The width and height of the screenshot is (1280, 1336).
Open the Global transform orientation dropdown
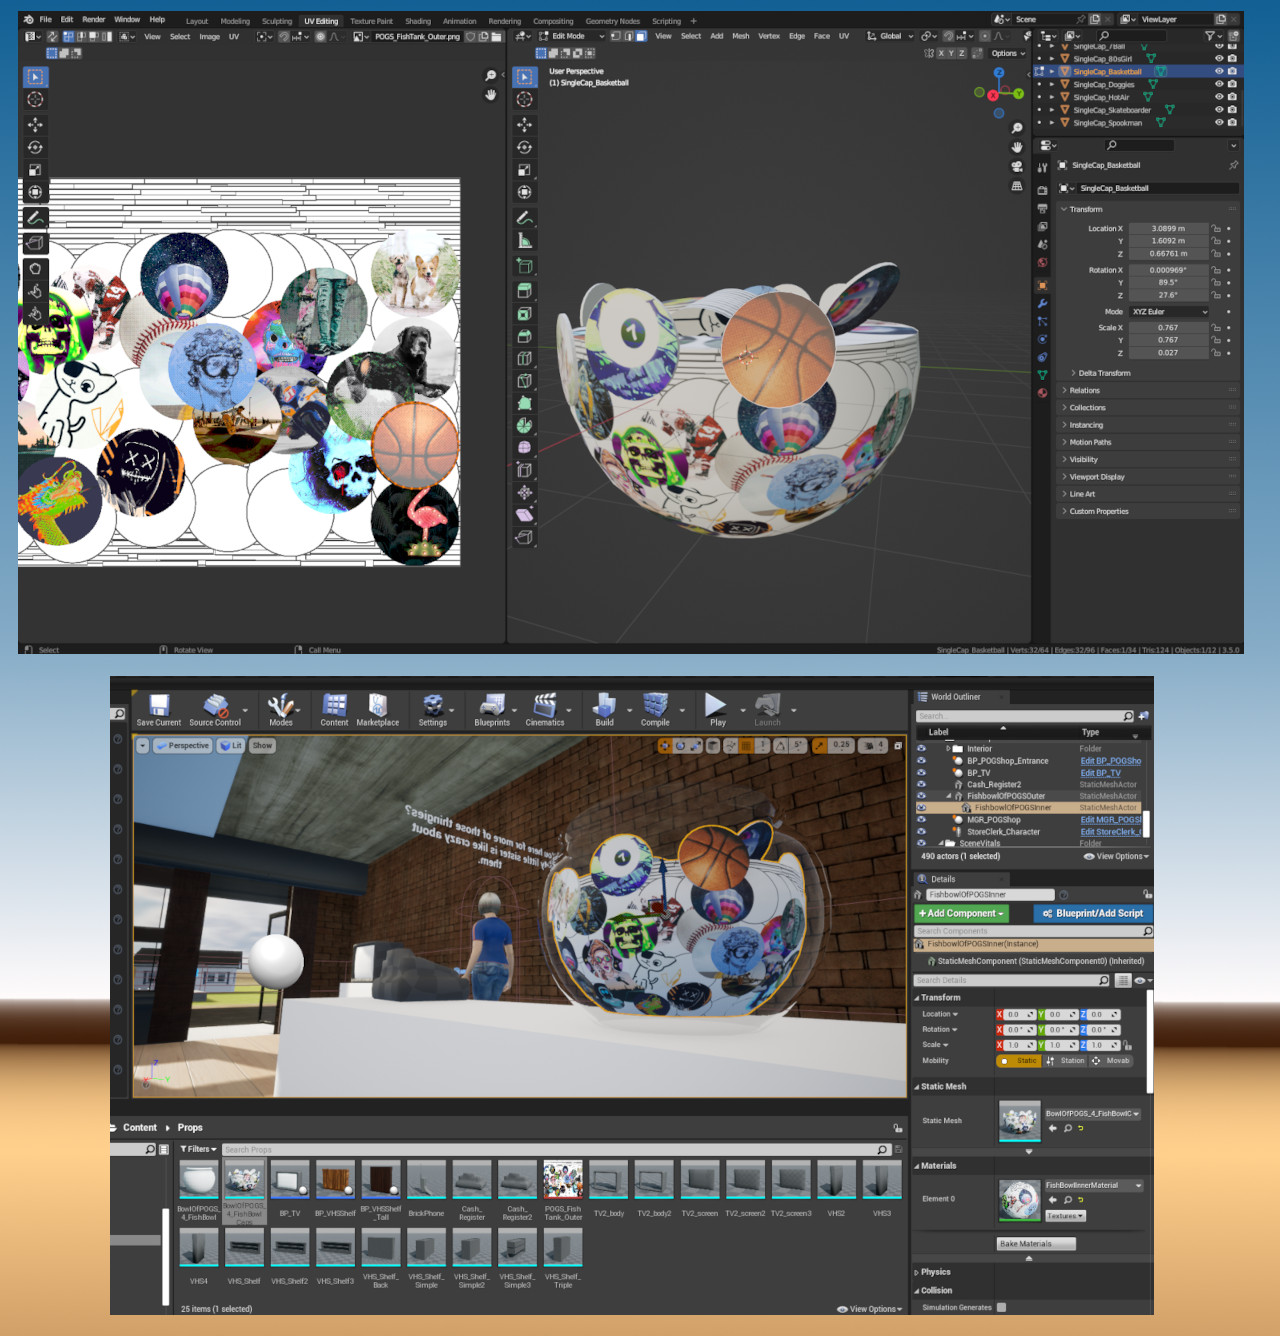(890, 36)
